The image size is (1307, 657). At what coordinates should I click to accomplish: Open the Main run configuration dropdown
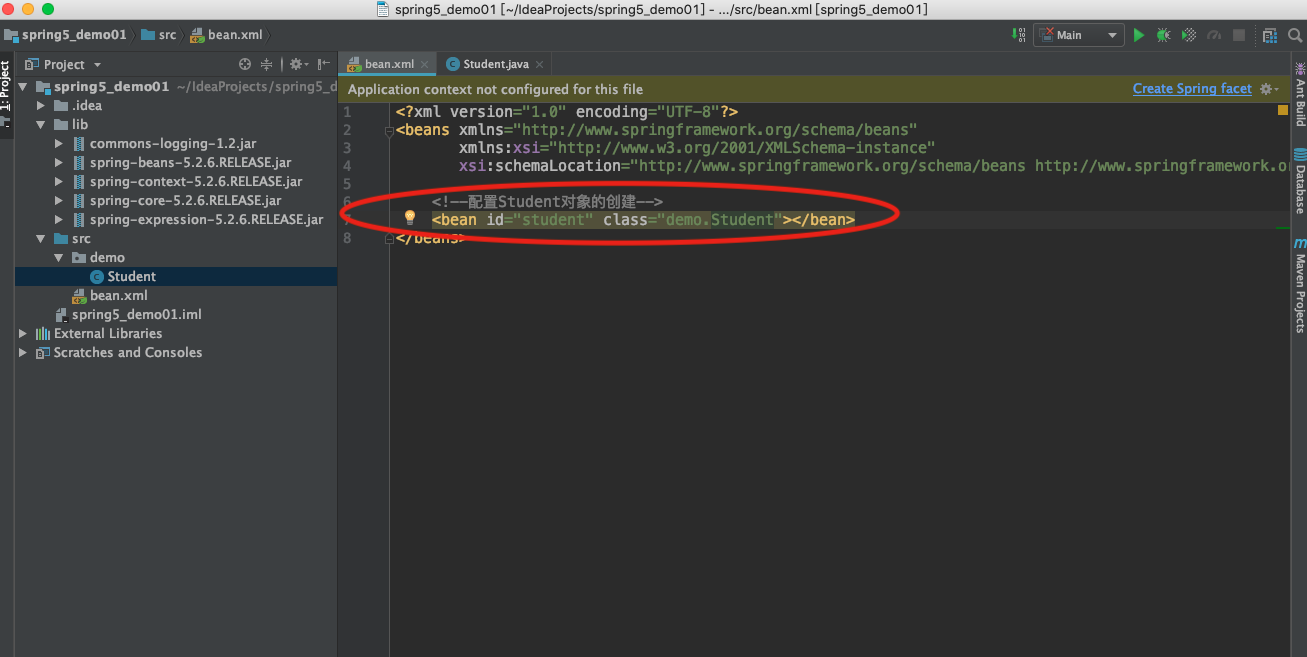(x=1078, y=35)
